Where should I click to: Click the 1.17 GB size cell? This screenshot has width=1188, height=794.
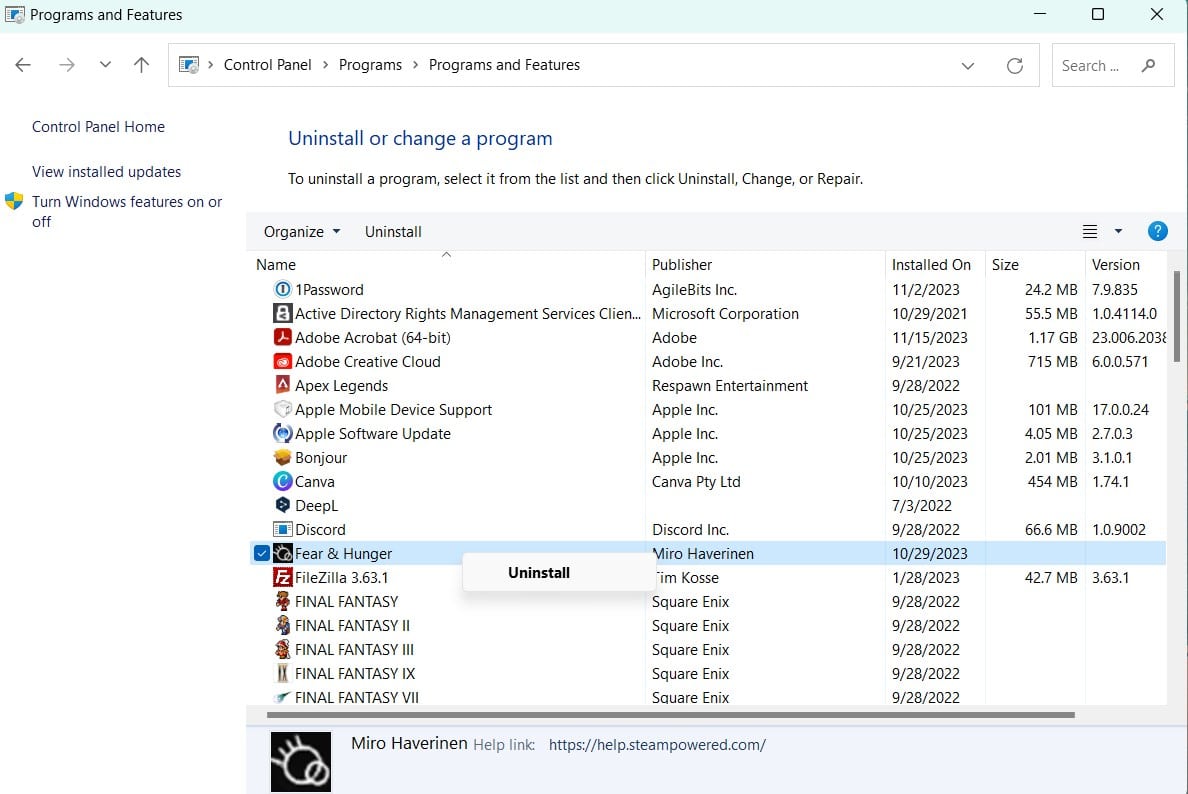[x=1052, y=337]
